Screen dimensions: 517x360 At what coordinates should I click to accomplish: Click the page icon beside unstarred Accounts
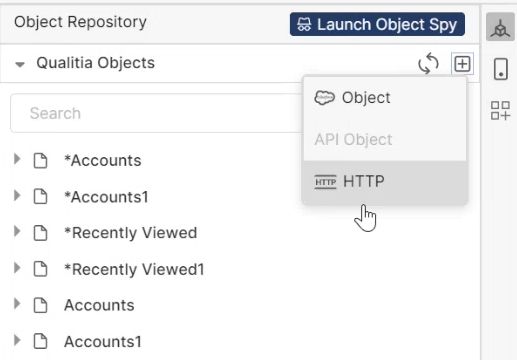[x=40, y=305]
